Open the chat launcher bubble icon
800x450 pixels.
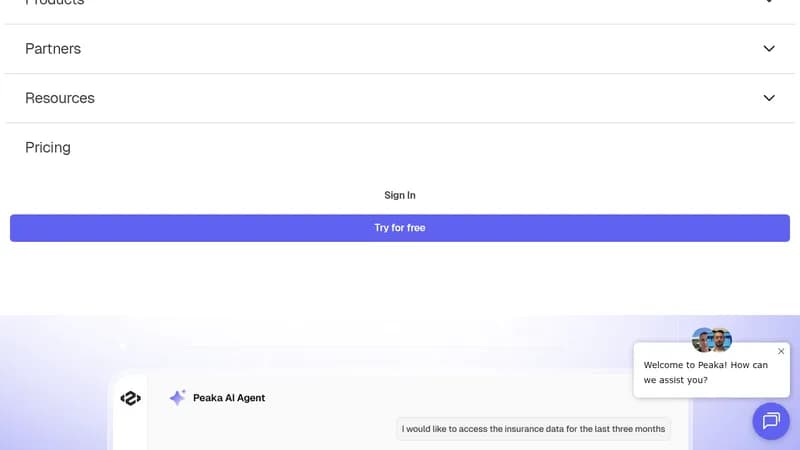click(771, 421)
